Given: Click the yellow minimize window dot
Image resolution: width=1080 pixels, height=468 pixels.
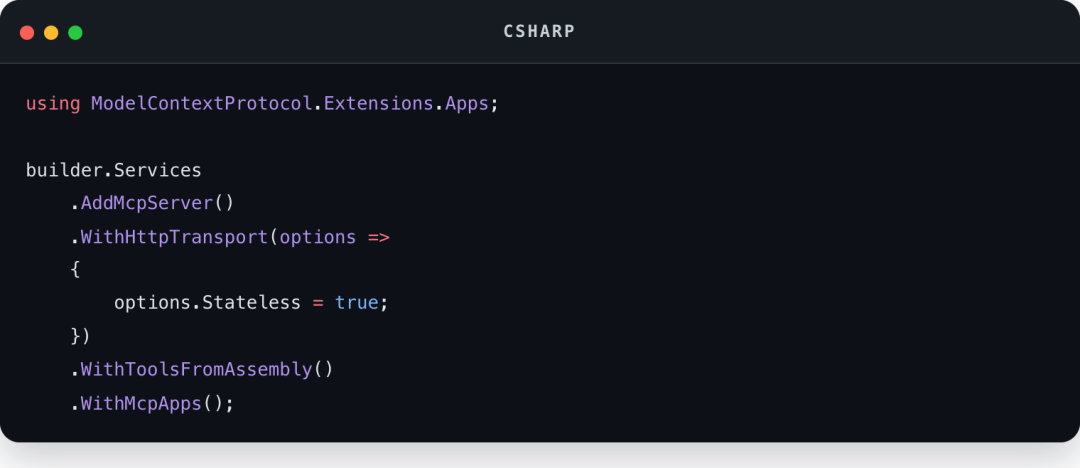Looking at the screenshot, I should pyautogui.click(x=51, y=32).
